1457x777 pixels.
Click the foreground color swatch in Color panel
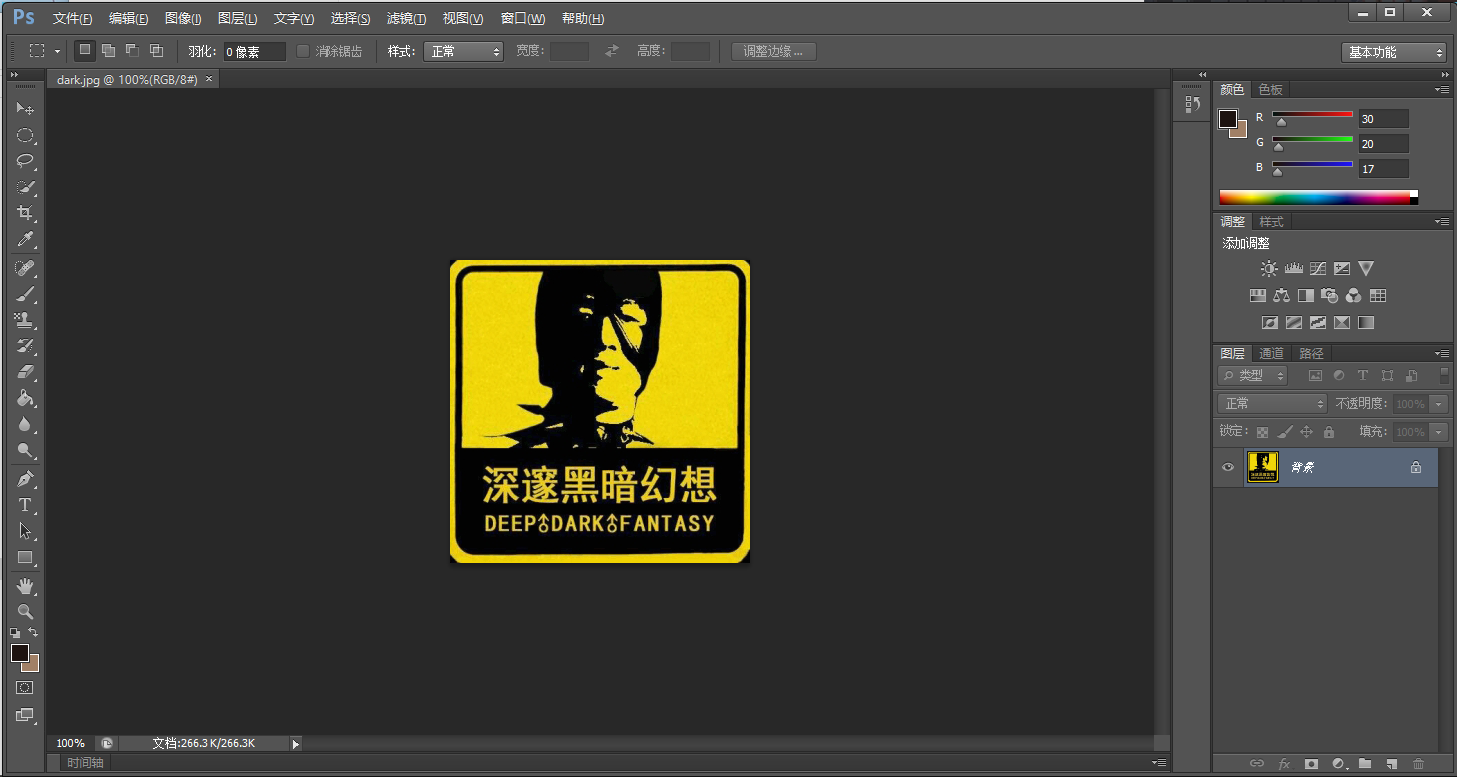coord(1227,119)
